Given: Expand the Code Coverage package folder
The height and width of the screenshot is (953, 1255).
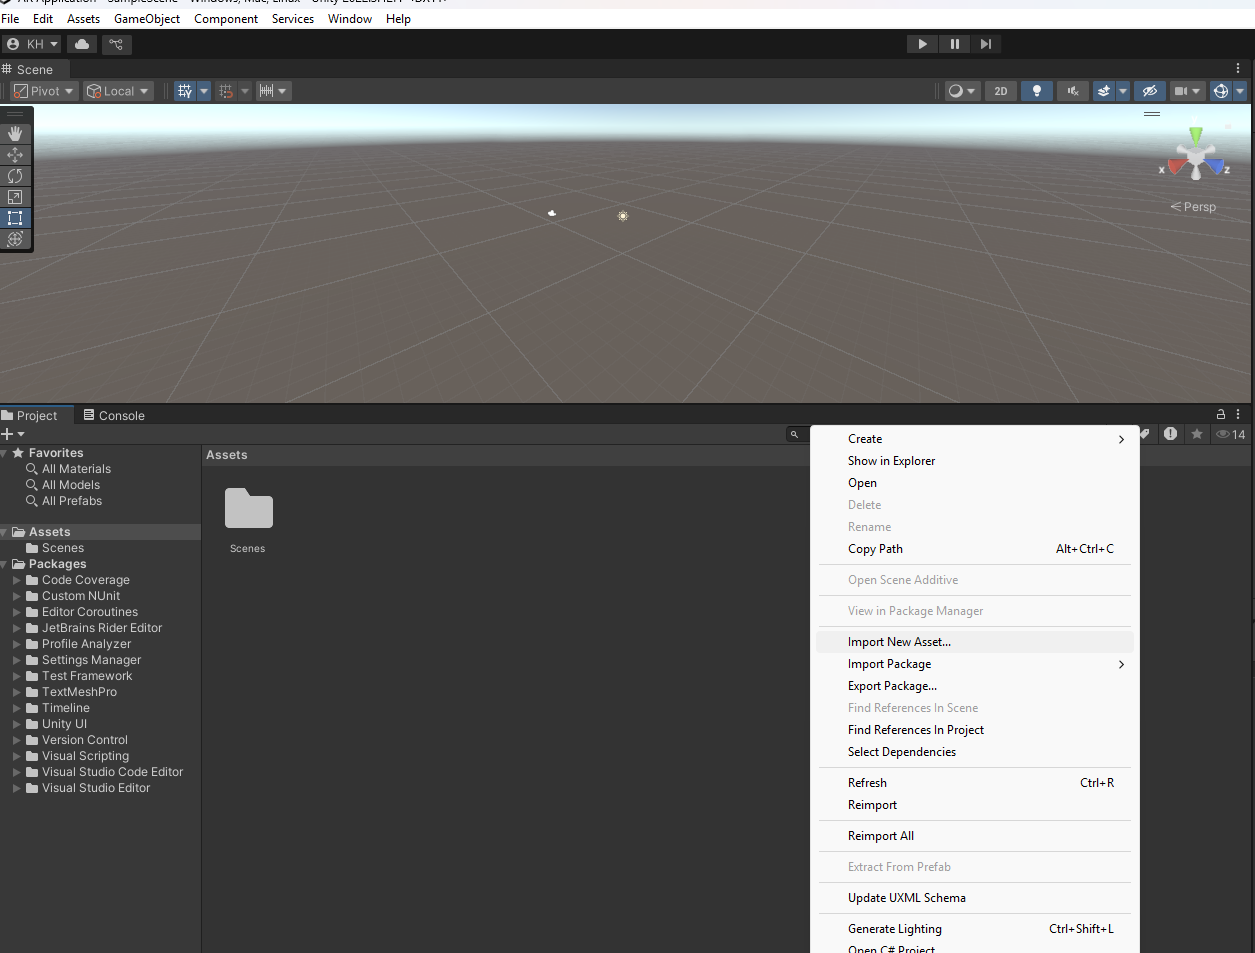Looking at the screenshot, I should click(x=16, y=580).
